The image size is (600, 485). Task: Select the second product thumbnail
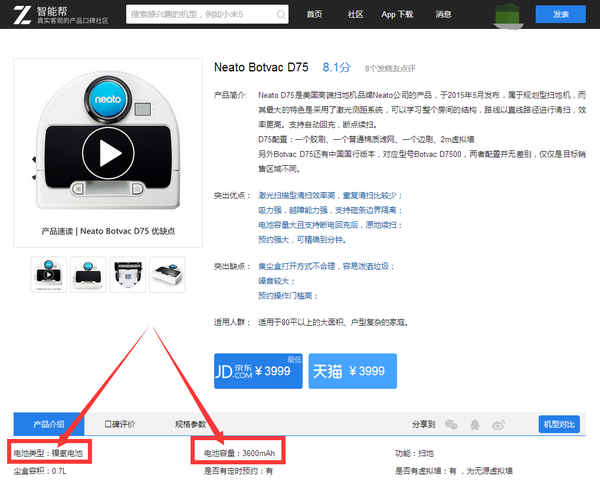88,274
